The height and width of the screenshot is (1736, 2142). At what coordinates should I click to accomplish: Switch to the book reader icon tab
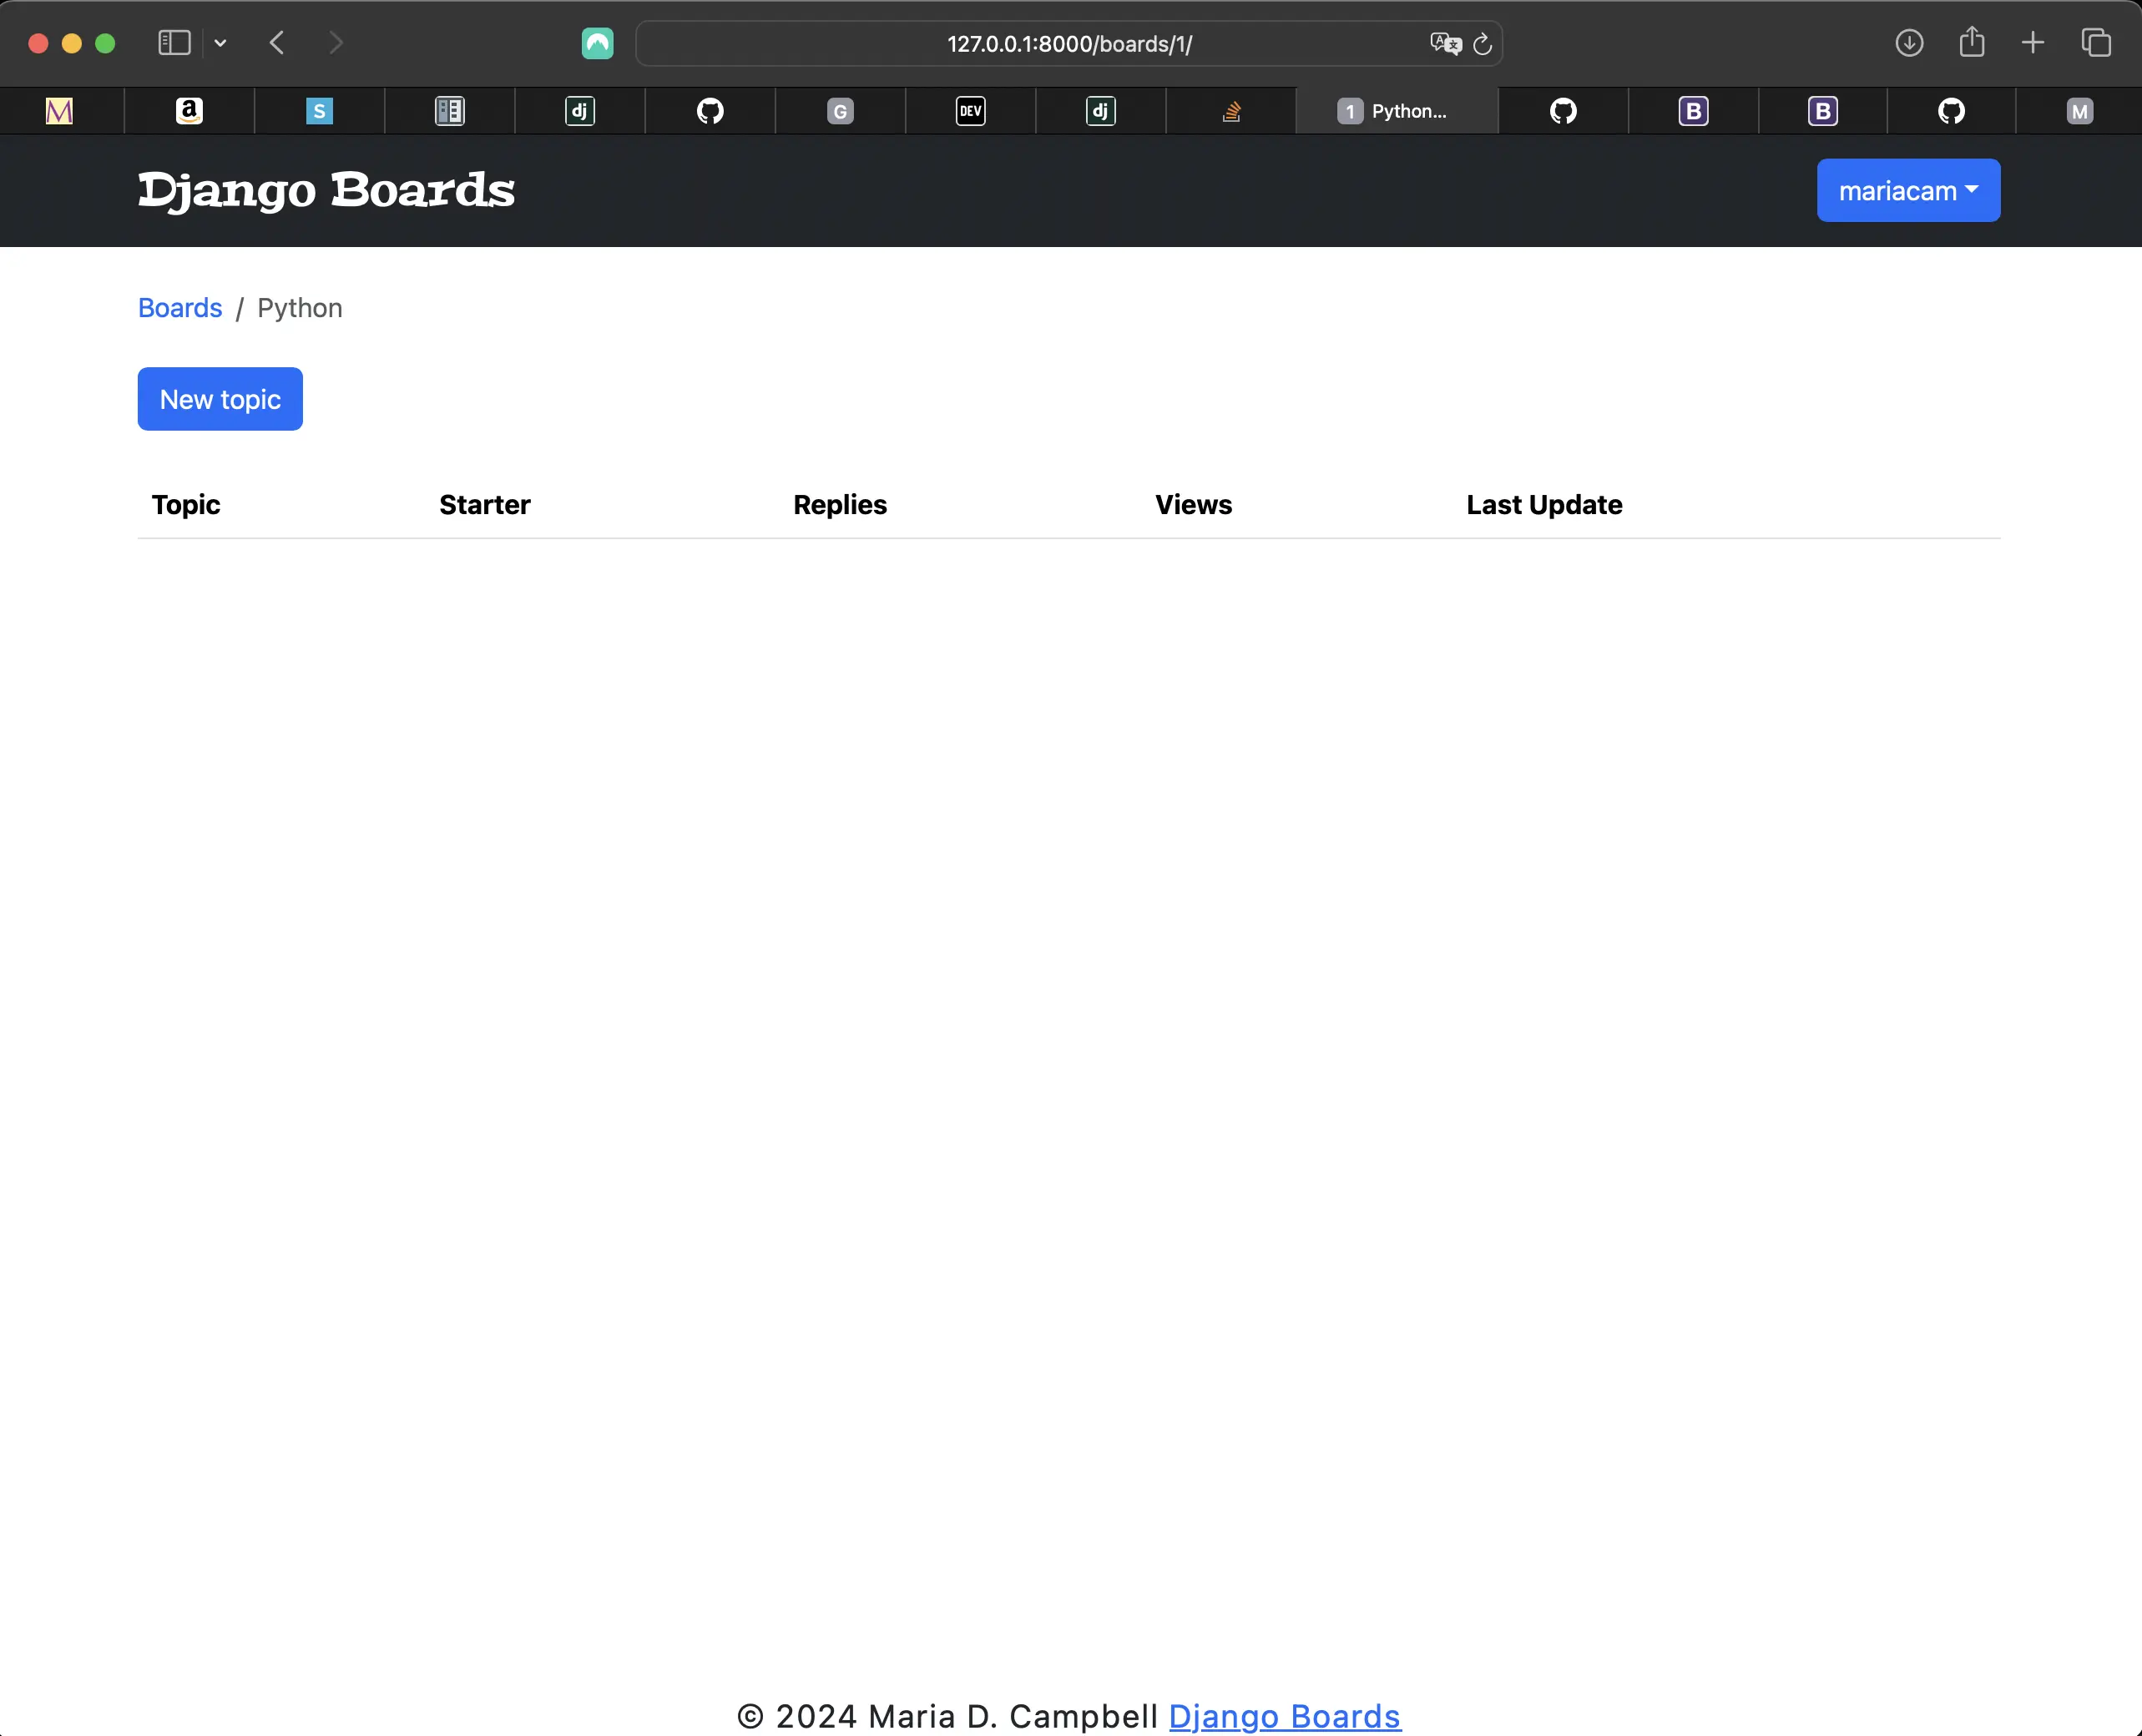pos(450,111)
